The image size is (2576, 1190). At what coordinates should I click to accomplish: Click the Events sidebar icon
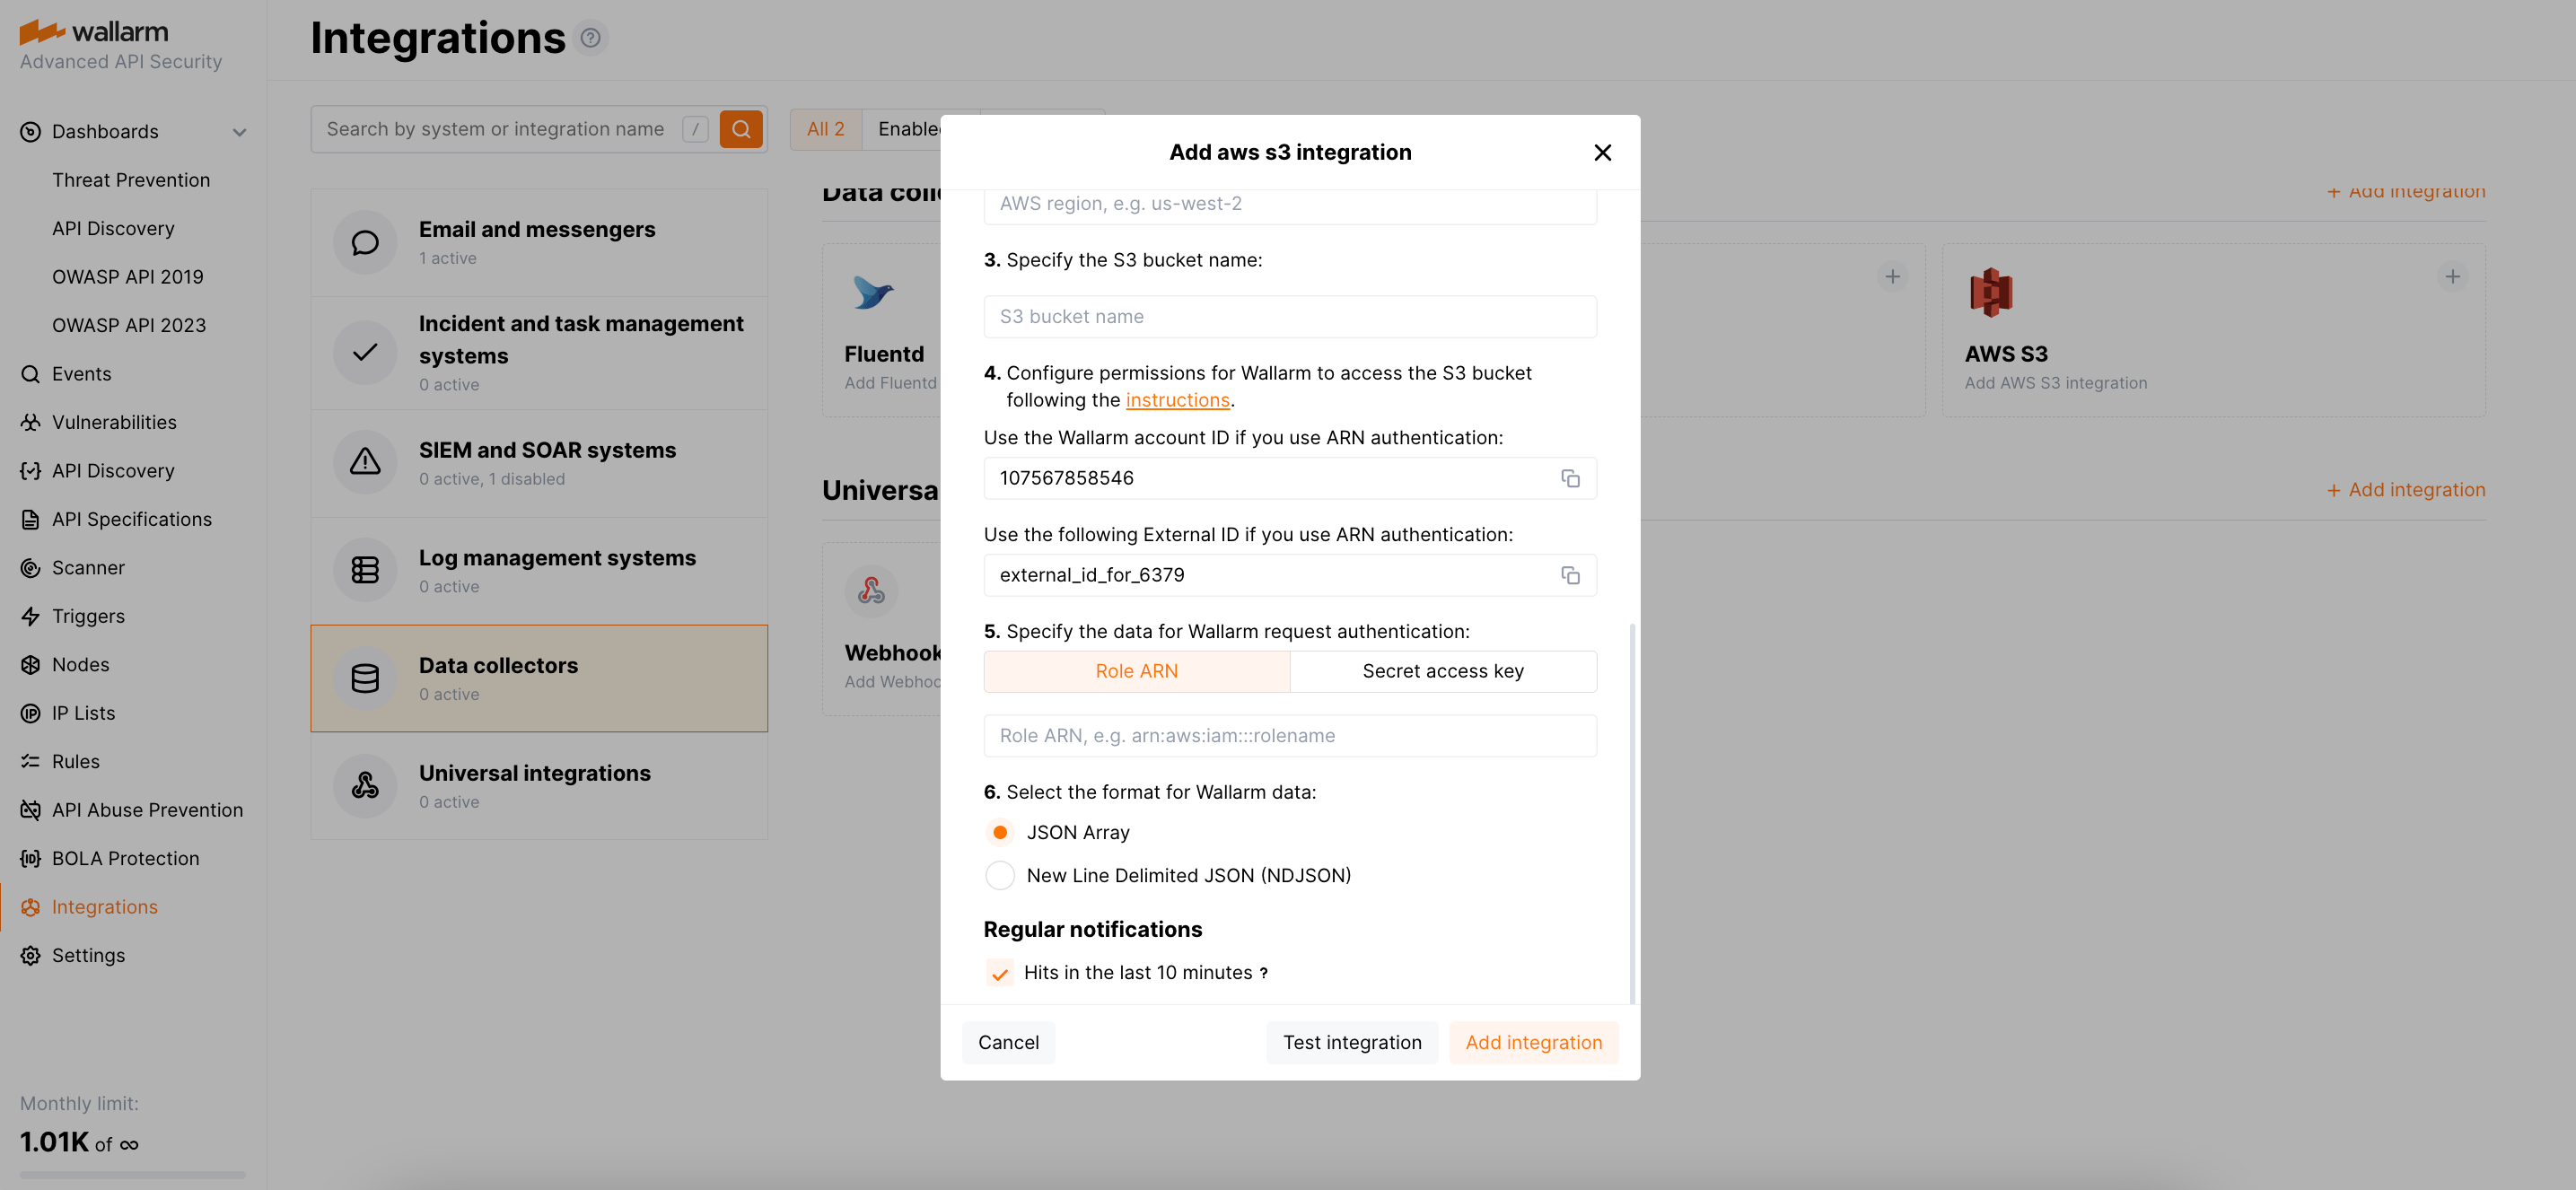point(29,373)
